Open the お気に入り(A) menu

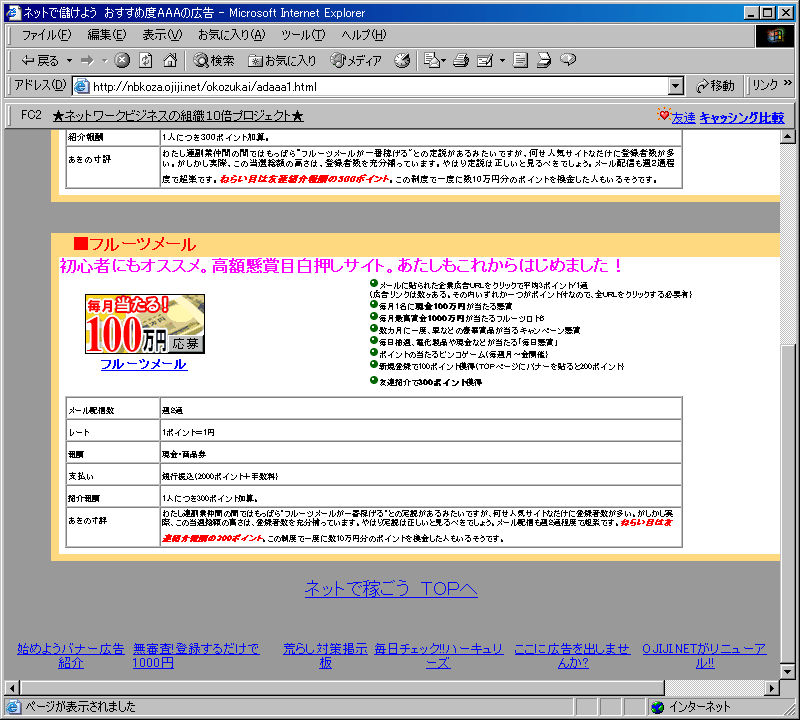pos(232,35)
